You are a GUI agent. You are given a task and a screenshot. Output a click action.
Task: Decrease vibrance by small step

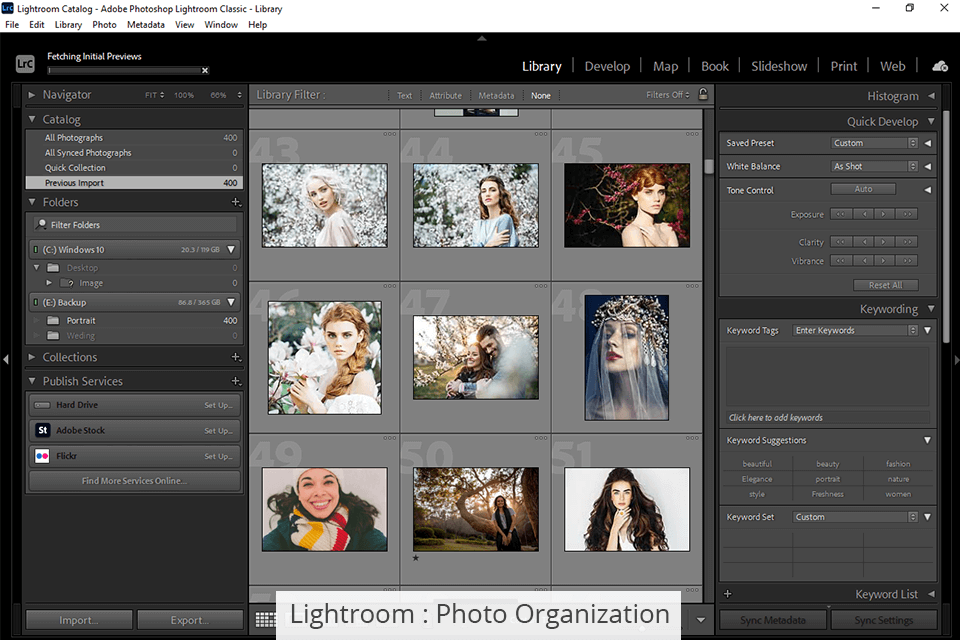pyautogui.click(x=863, y=261)
